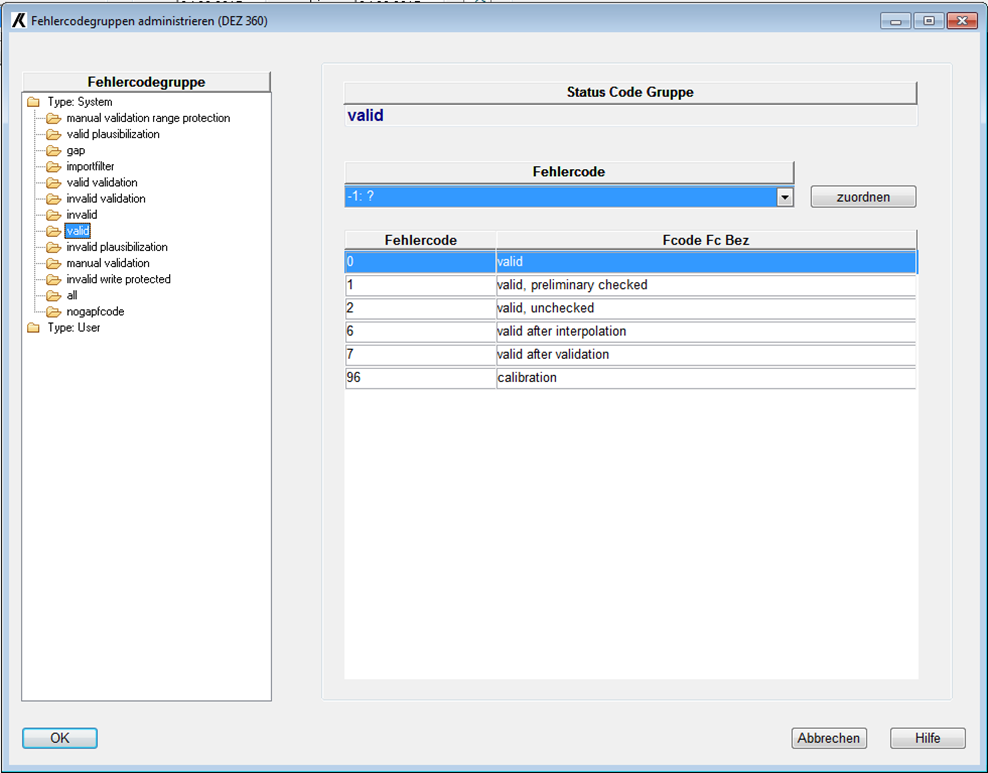Click the 'importfilter' folder icon
988x773 pixels.
tap(53, 166)
